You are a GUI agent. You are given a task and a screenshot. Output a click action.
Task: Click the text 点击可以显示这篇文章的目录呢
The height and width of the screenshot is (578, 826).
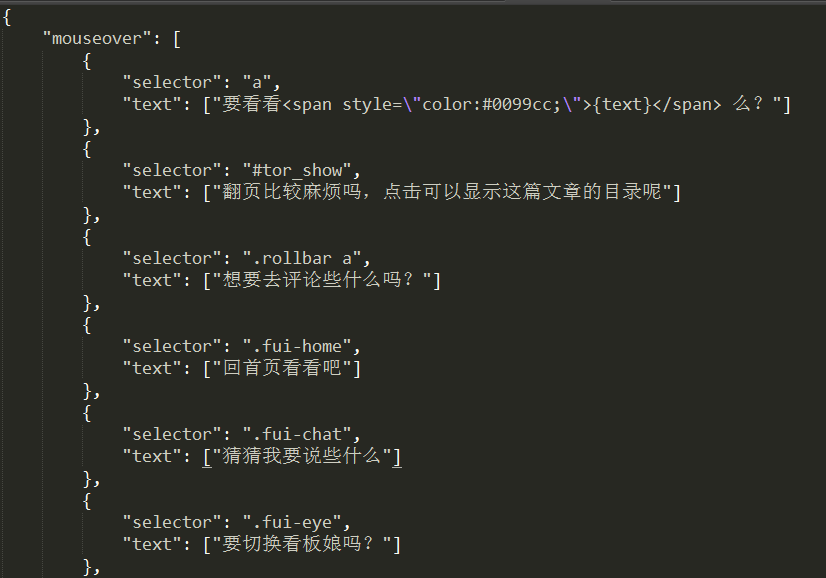point(522,192)
